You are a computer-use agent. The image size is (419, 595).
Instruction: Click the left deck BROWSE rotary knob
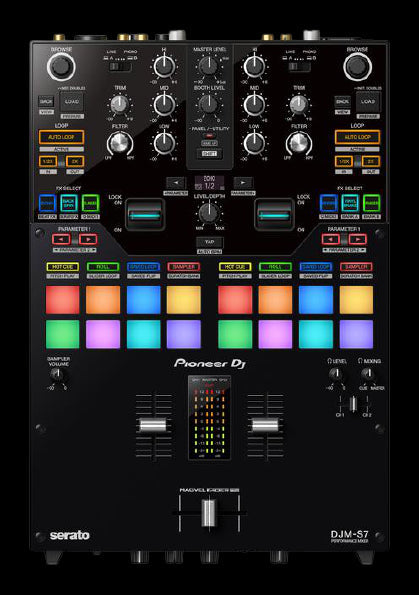pos(61,67)
